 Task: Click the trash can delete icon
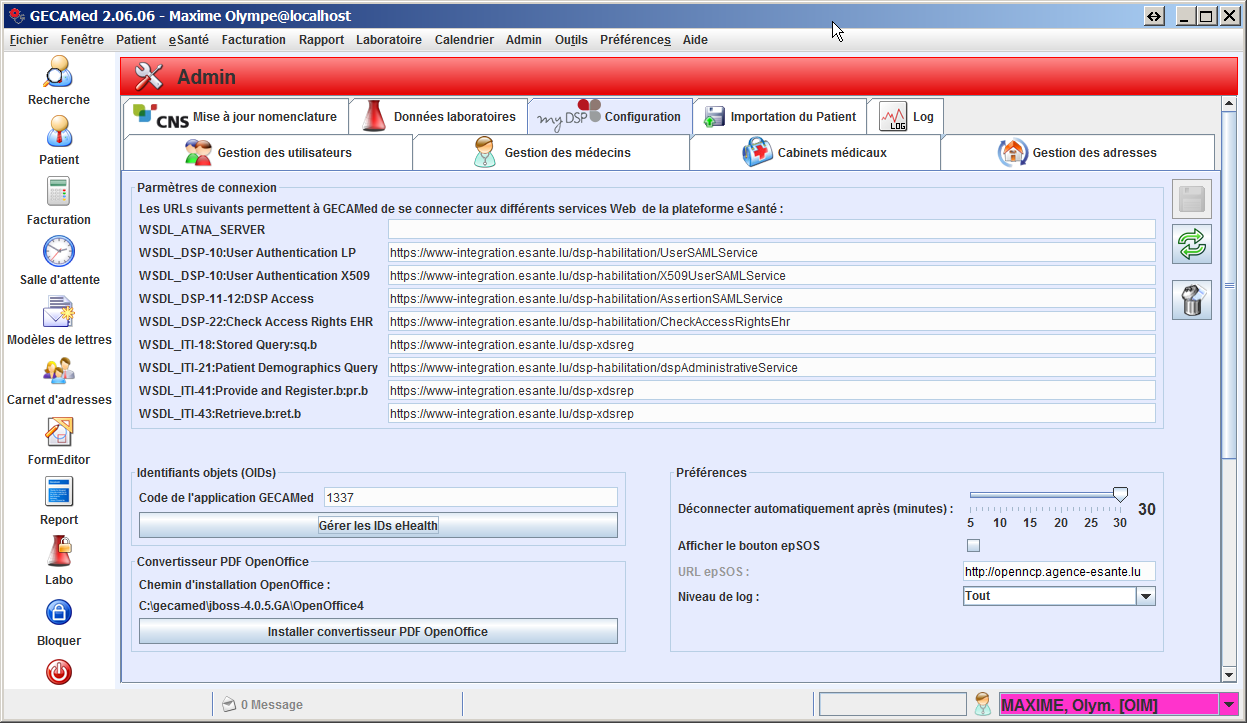[1192, 301]
